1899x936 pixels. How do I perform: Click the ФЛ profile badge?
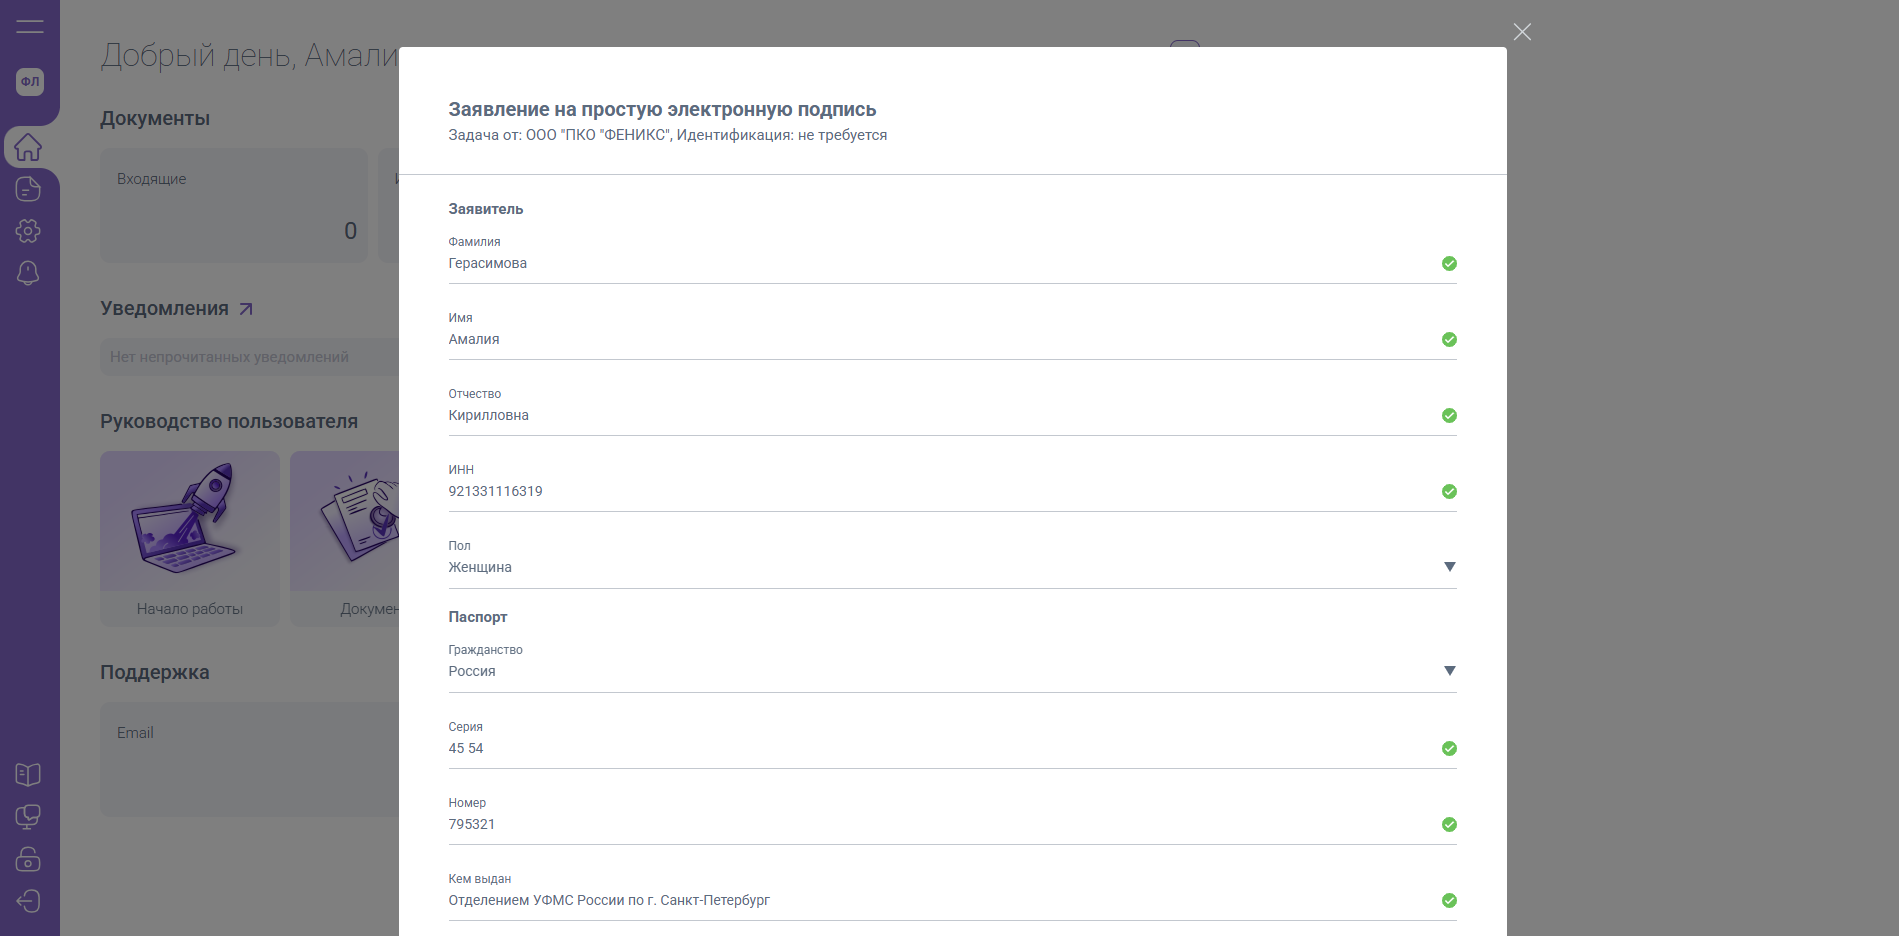coord(30,82)
